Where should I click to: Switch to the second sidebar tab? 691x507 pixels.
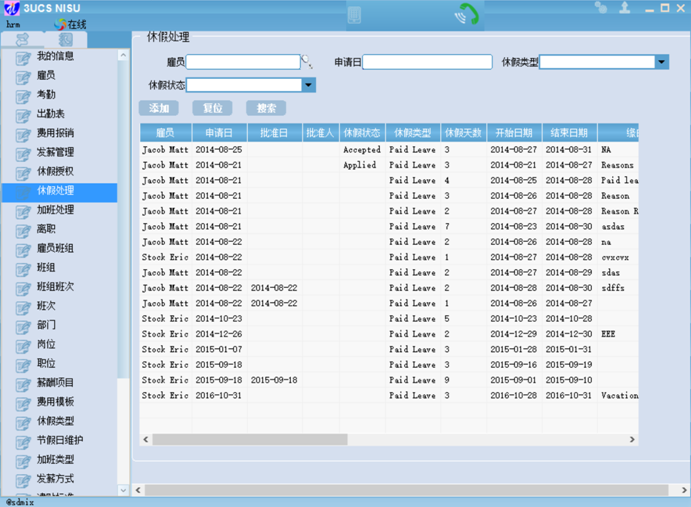pyautogui.click(x=66, y=40)
